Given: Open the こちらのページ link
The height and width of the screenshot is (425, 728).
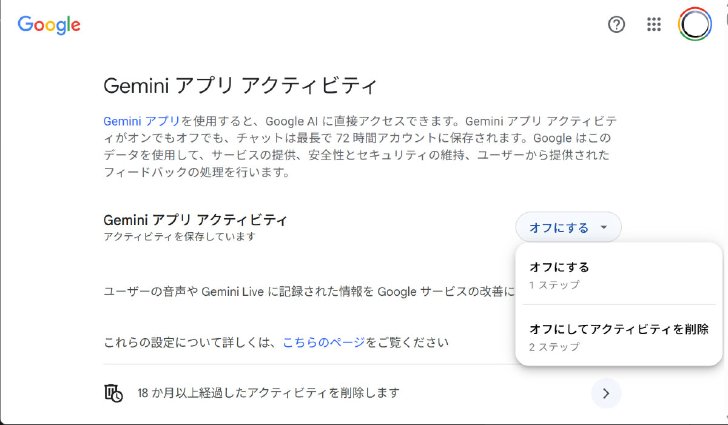Looking at the screenshot, I should (324, 343).
